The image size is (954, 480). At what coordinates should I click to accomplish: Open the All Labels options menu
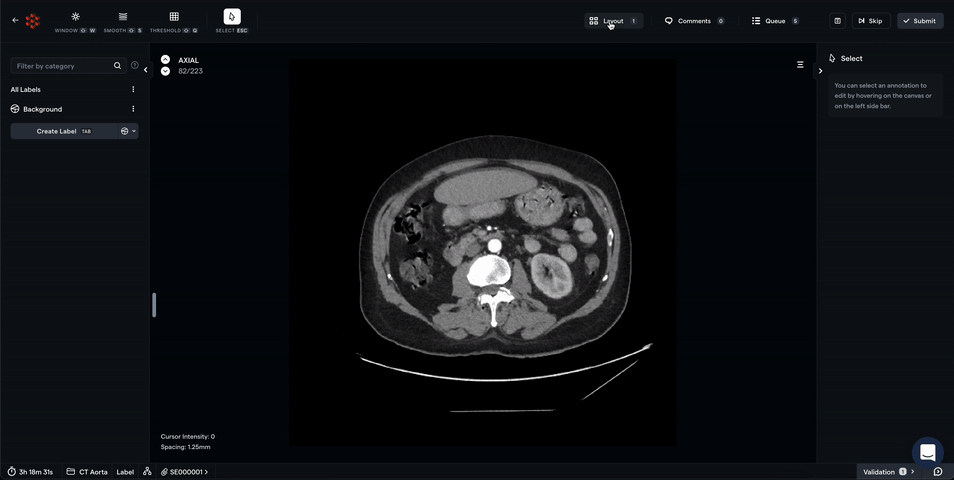coord(133,89)
